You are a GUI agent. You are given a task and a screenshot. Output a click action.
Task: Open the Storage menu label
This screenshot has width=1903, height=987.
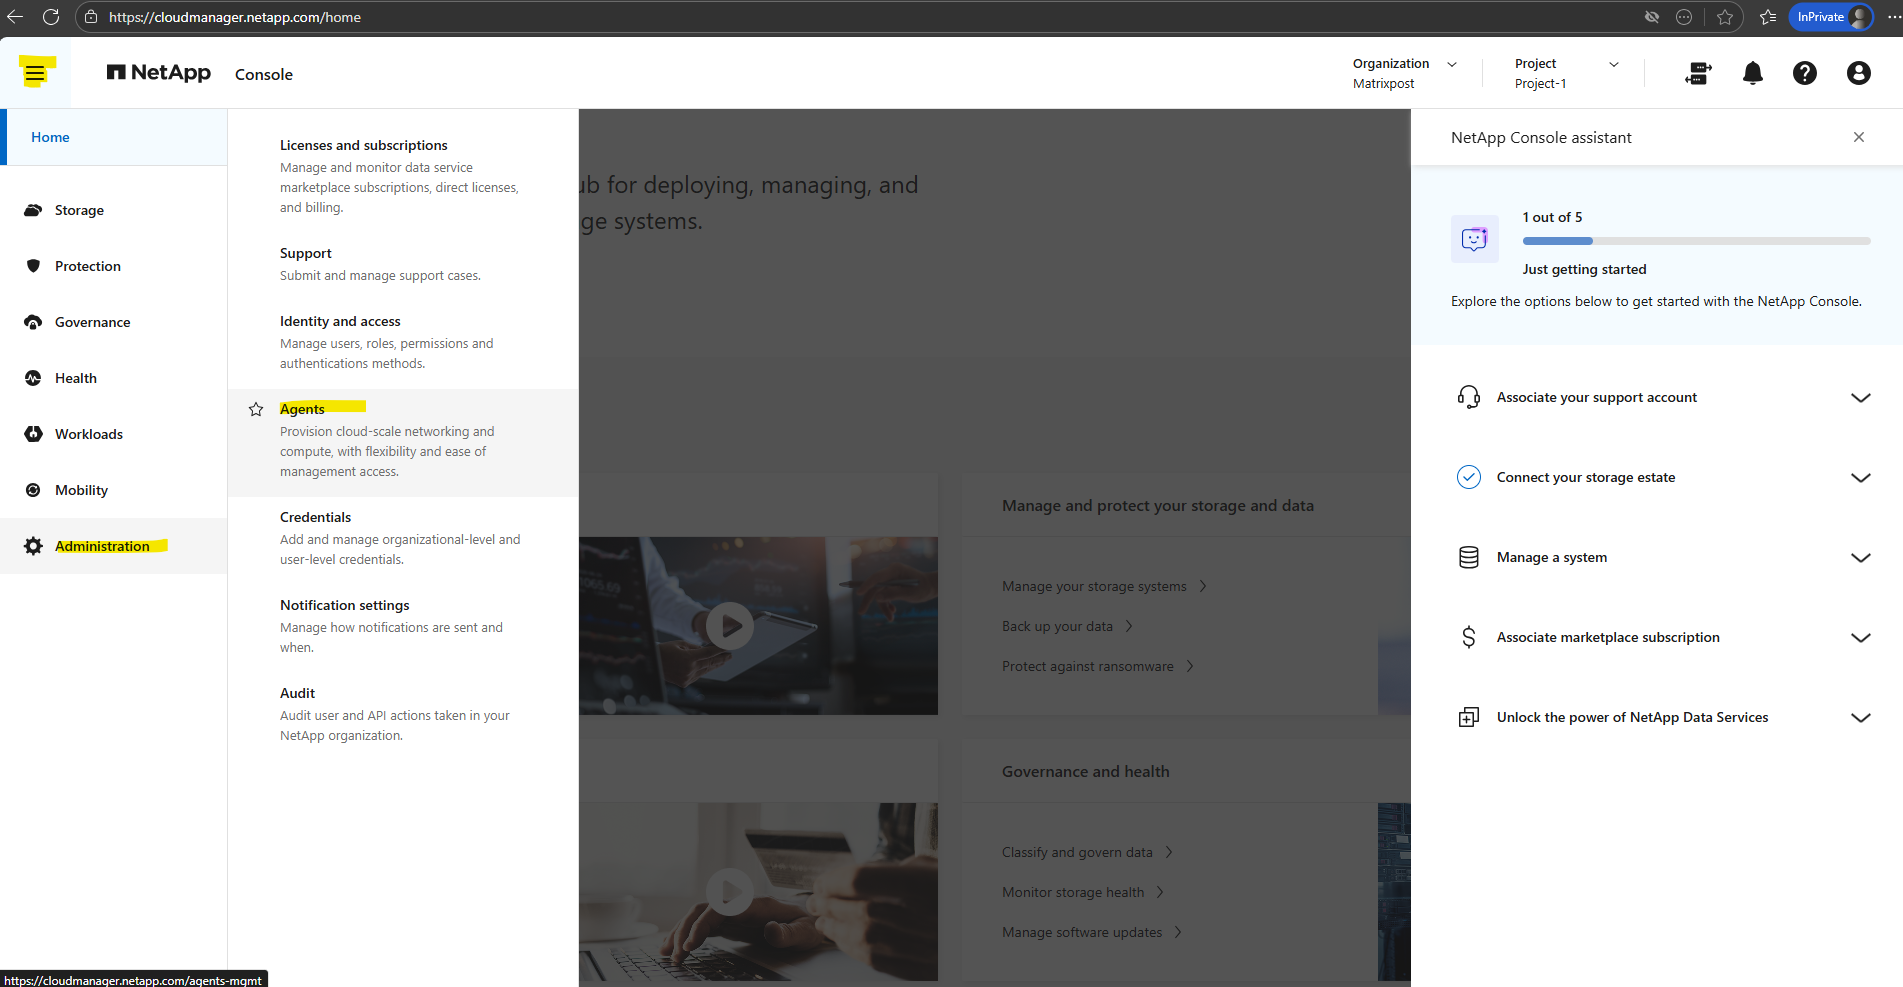pos(79,210)
